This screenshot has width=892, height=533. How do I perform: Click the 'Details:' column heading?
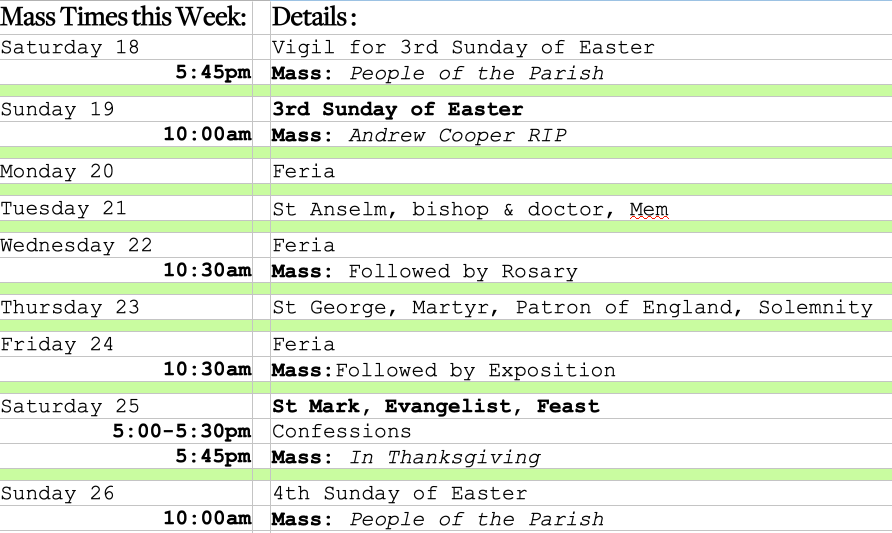click(314, 17)
